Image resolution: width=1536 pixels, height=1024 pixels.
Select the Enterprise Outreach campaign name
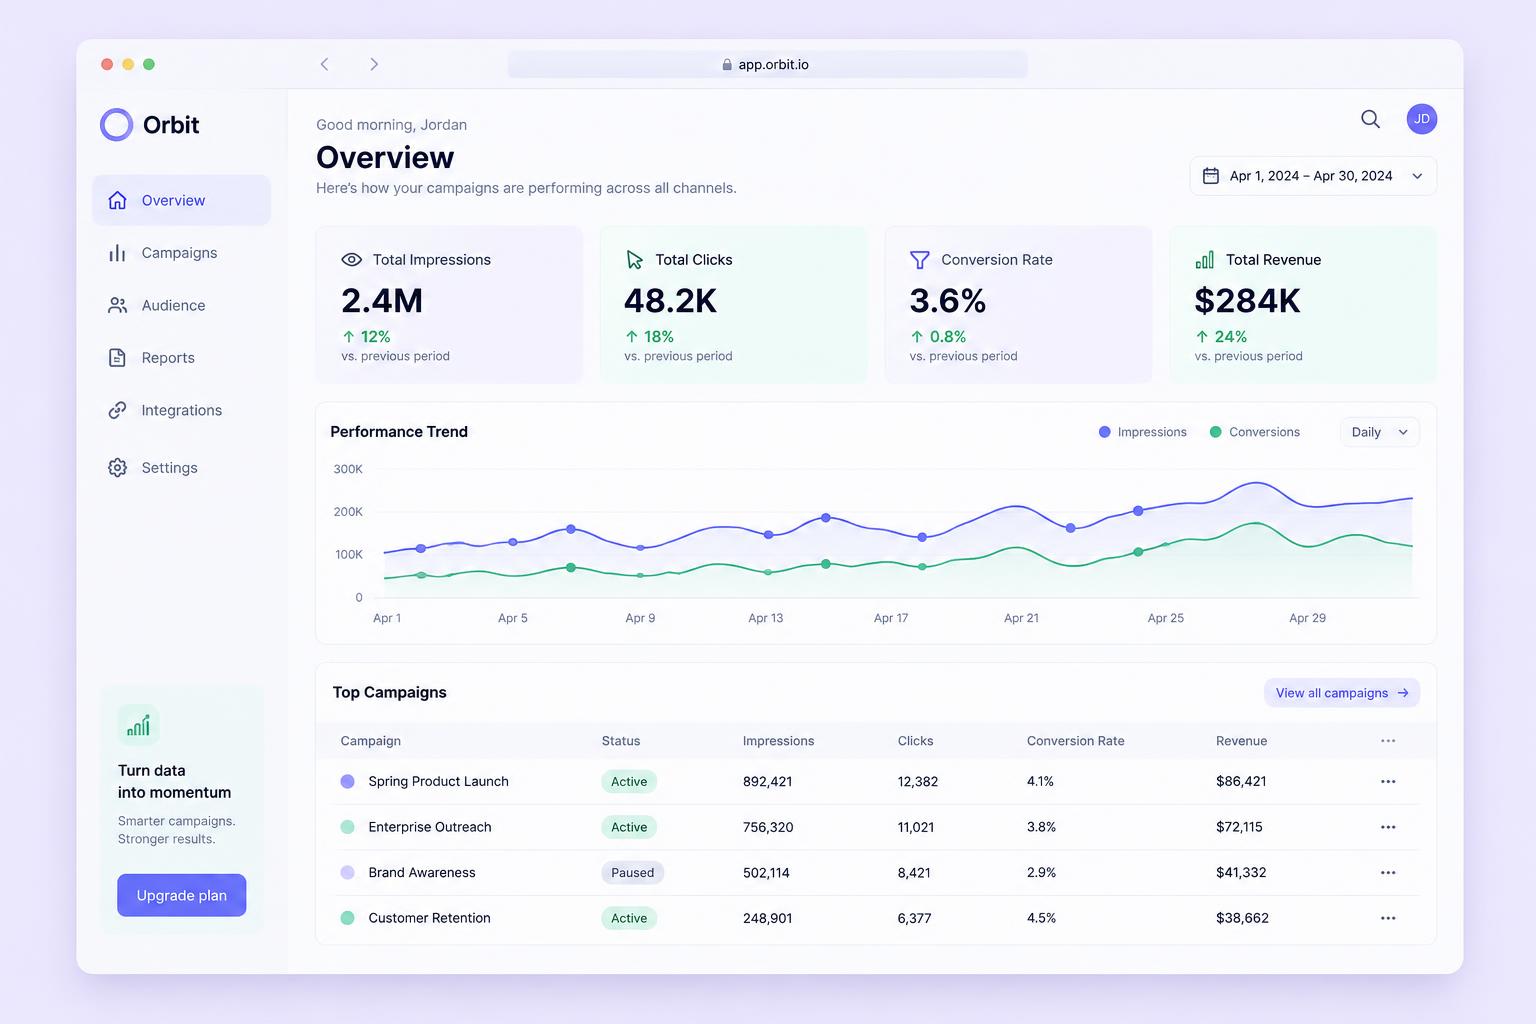(x=430, y=827)
